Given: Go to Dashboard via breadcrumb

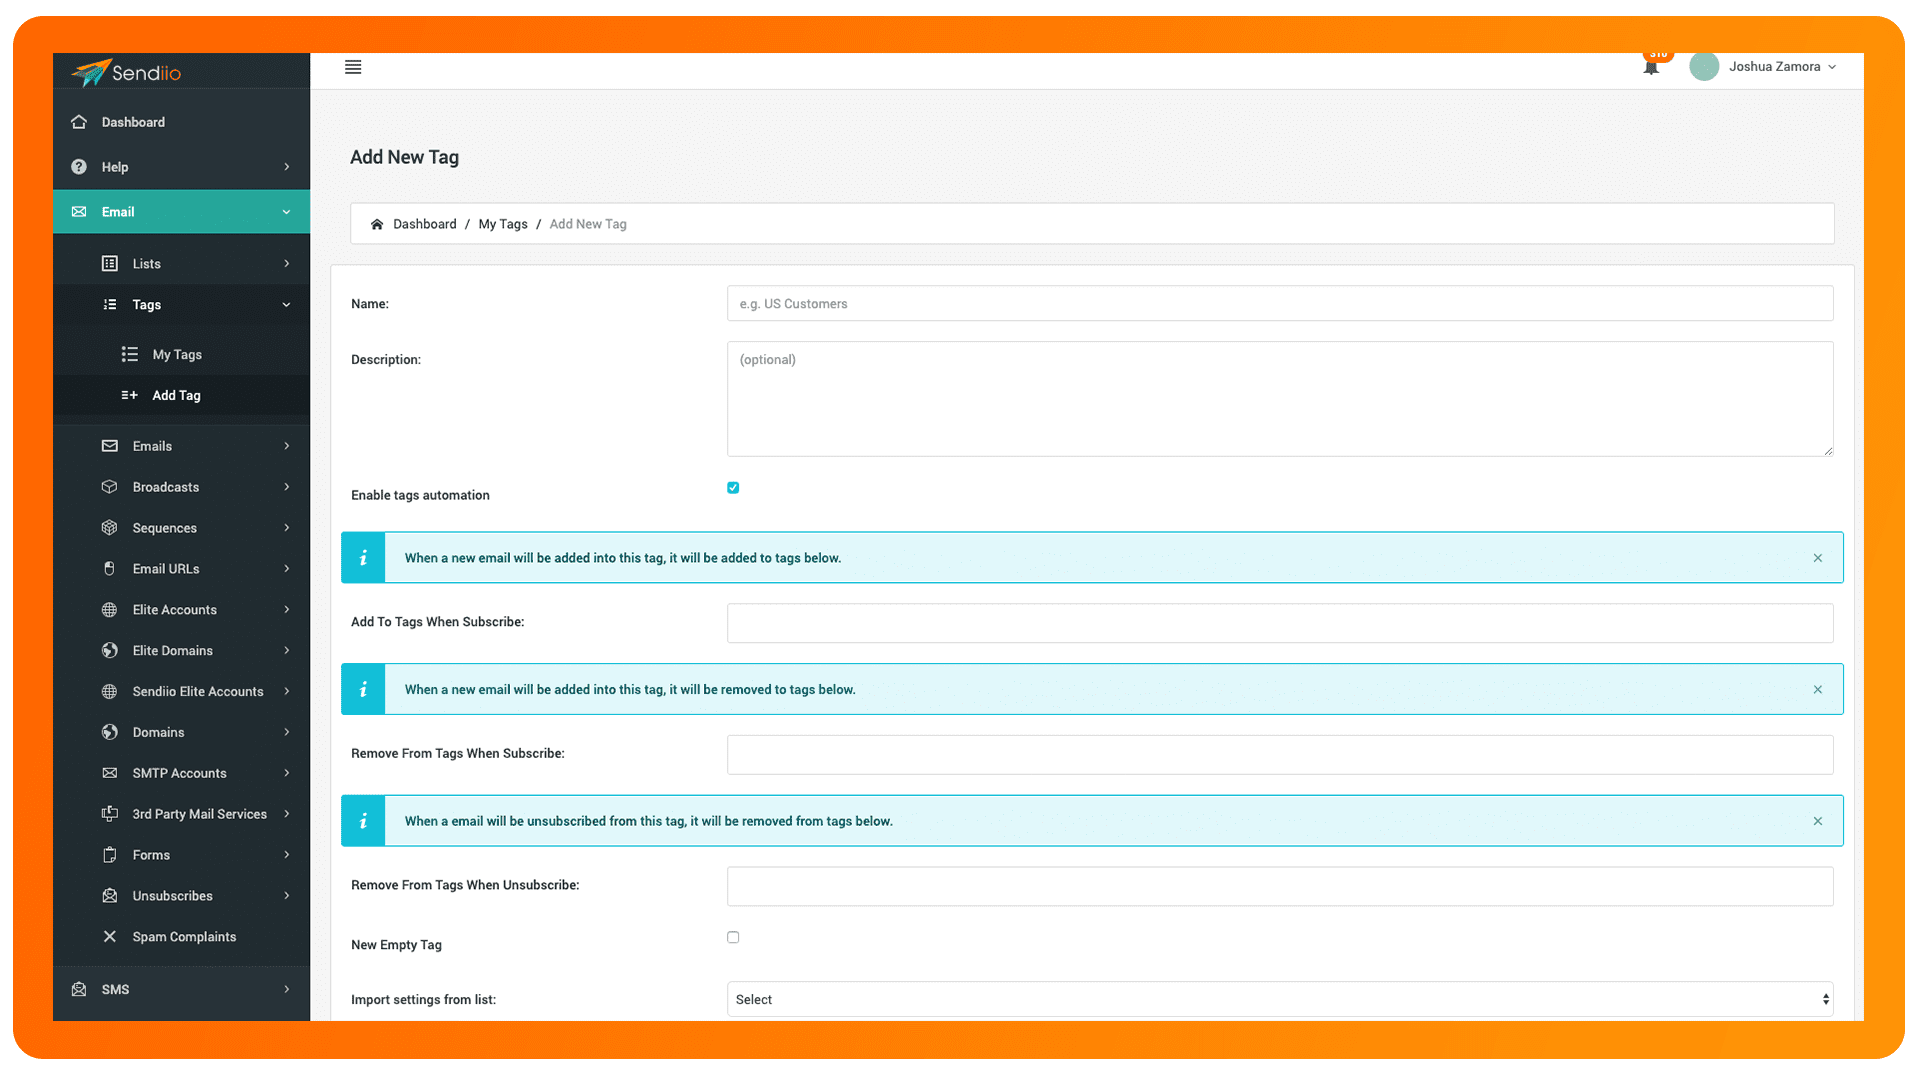Looking at the screenshot, I should click(424, 224).
